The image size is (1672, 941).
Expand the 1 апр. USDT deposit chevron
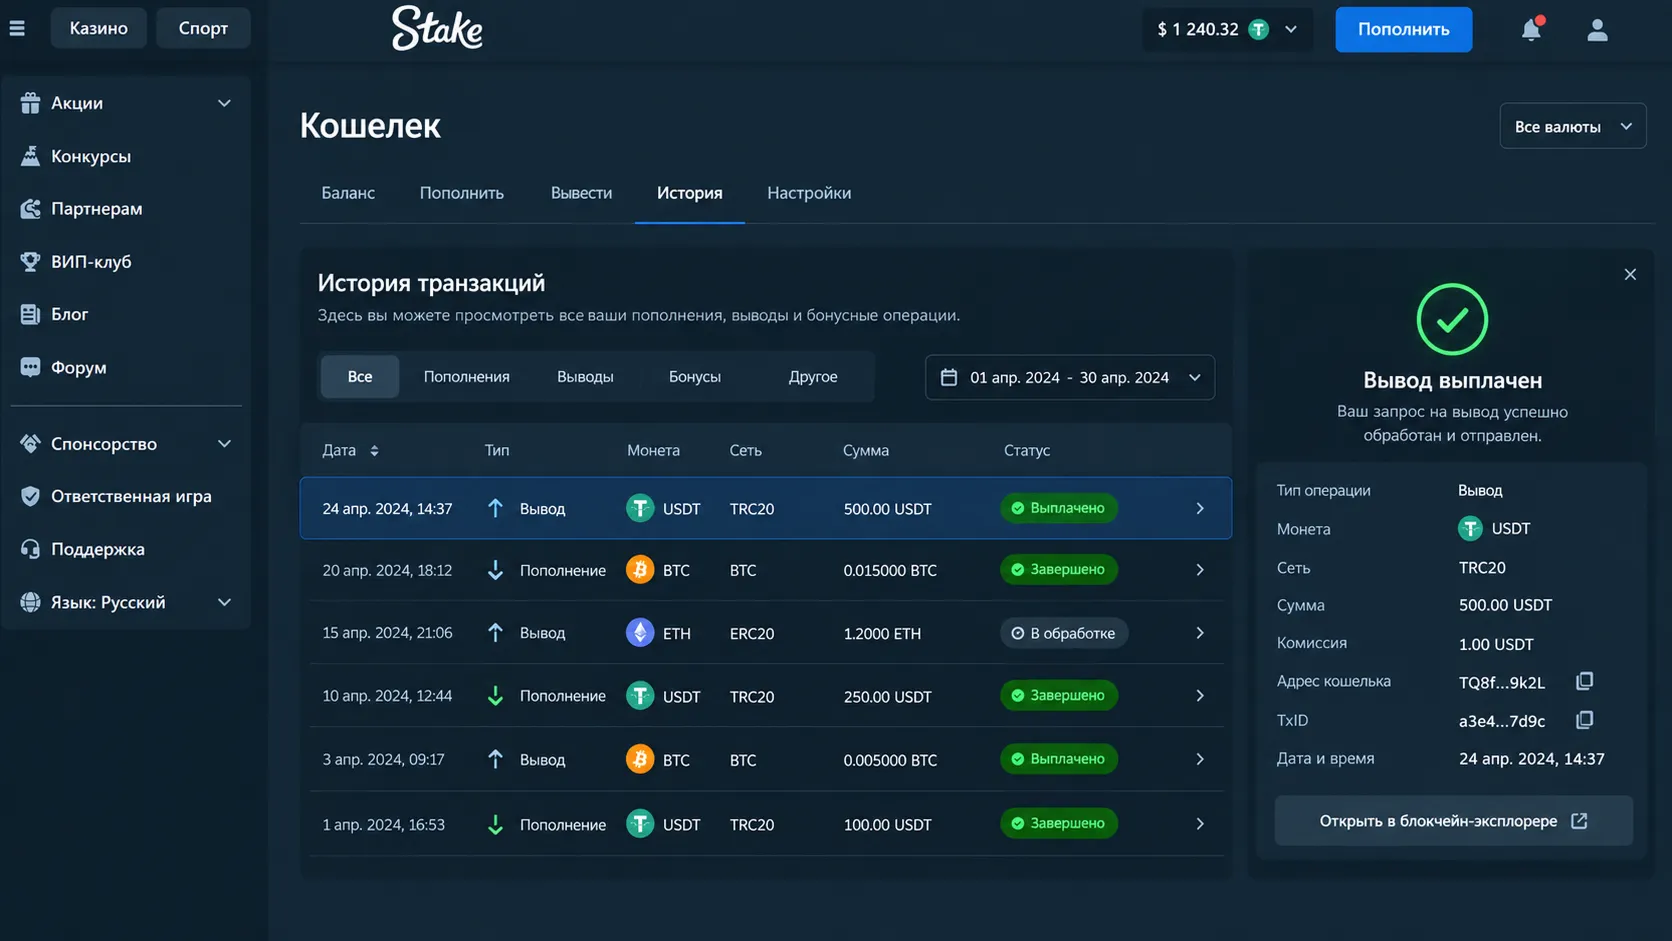pyautogui.click(x=1200, y=824)
